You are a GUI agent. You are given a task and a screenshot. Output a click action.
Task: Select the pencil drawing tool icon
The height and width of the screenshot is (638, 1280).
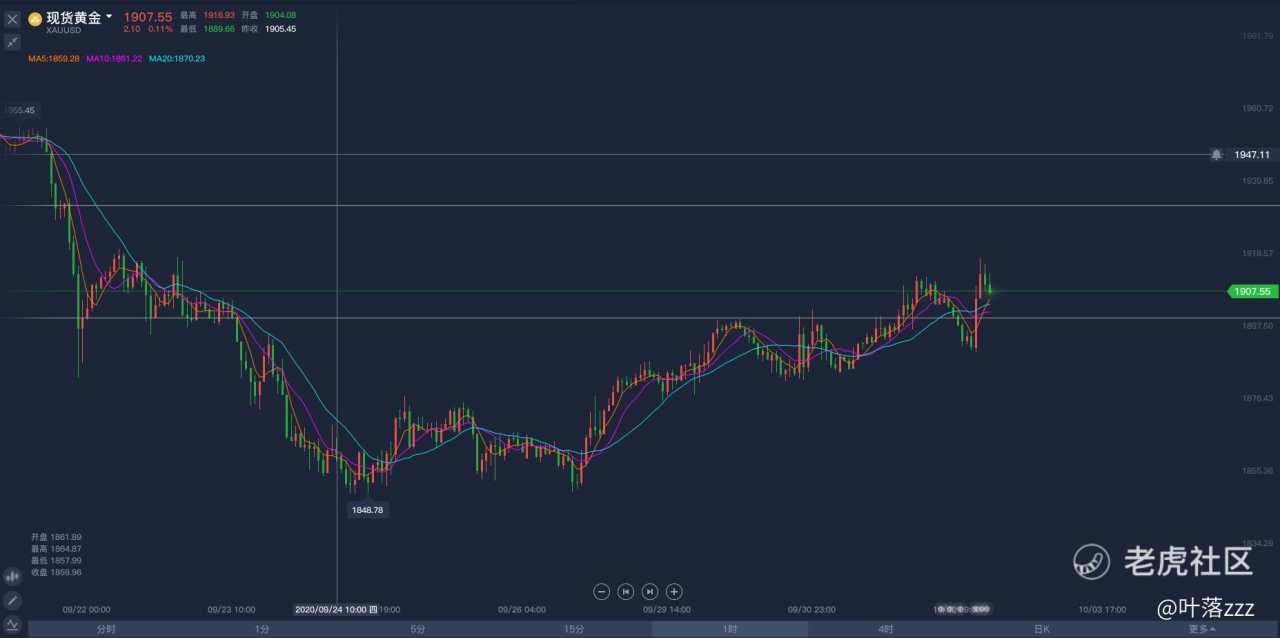pos(12,600)
